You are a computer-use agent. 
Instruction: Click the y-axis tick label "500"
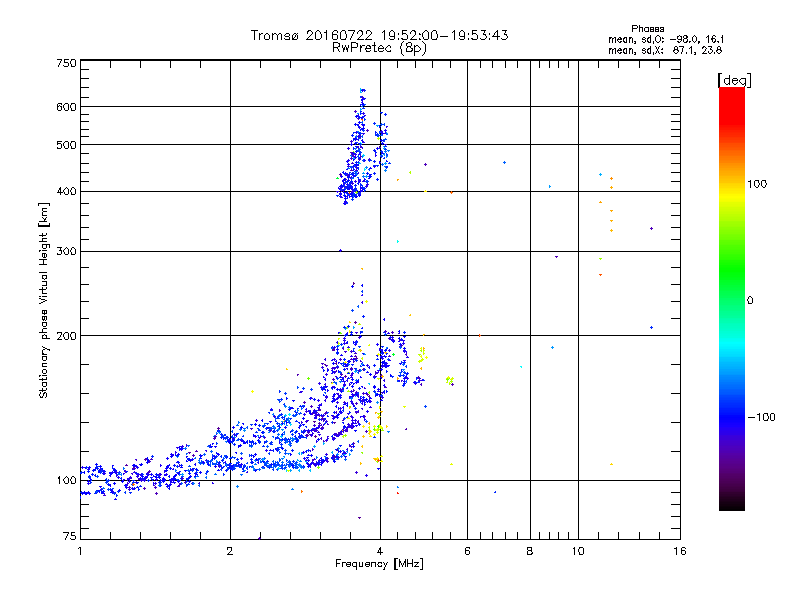tap(67, 145)
